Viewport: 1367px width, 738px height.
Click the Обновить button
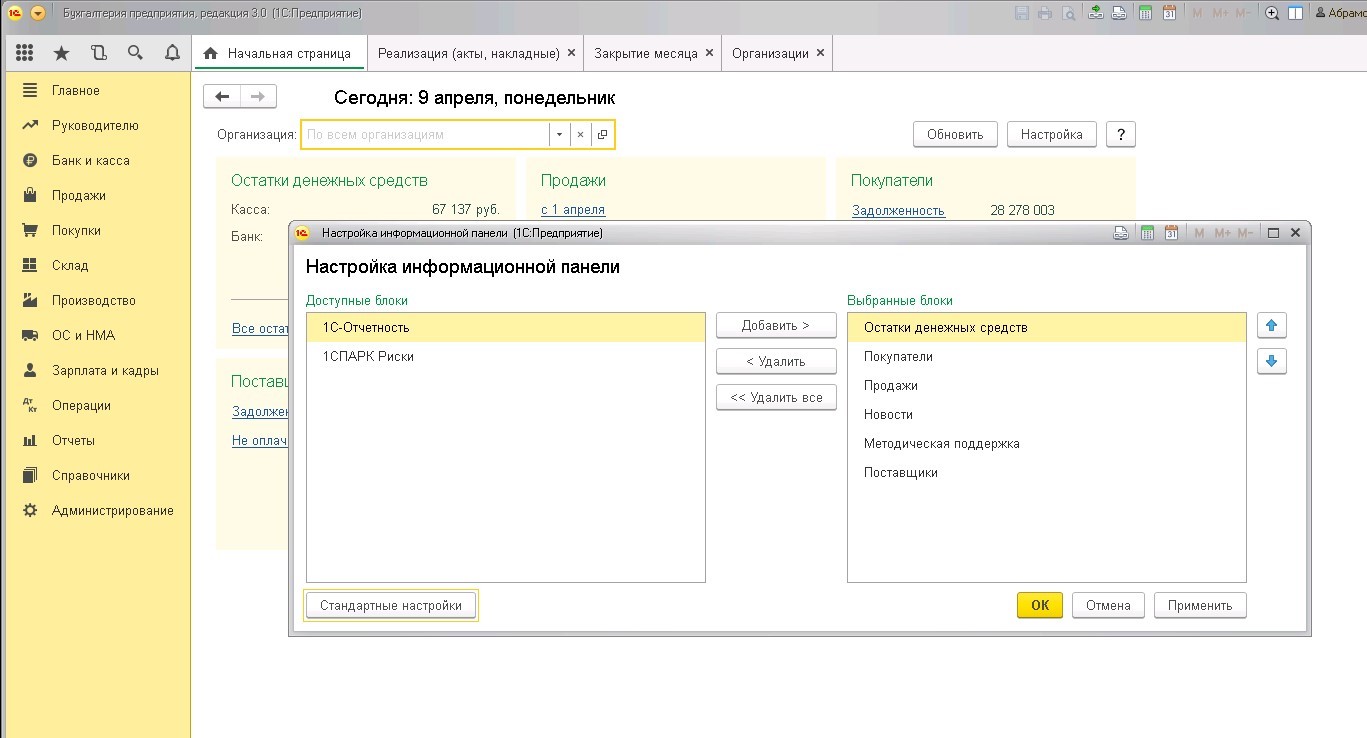[x=955, y=134]
